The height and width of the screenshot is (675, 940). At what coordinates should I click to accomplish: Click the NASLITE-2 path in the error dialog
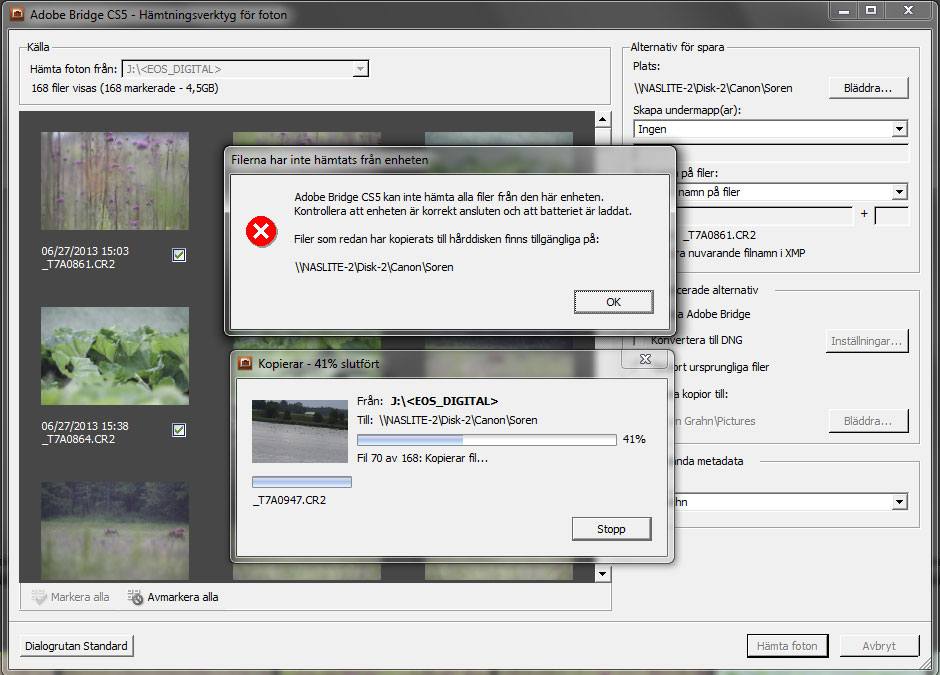coord(374,267)
